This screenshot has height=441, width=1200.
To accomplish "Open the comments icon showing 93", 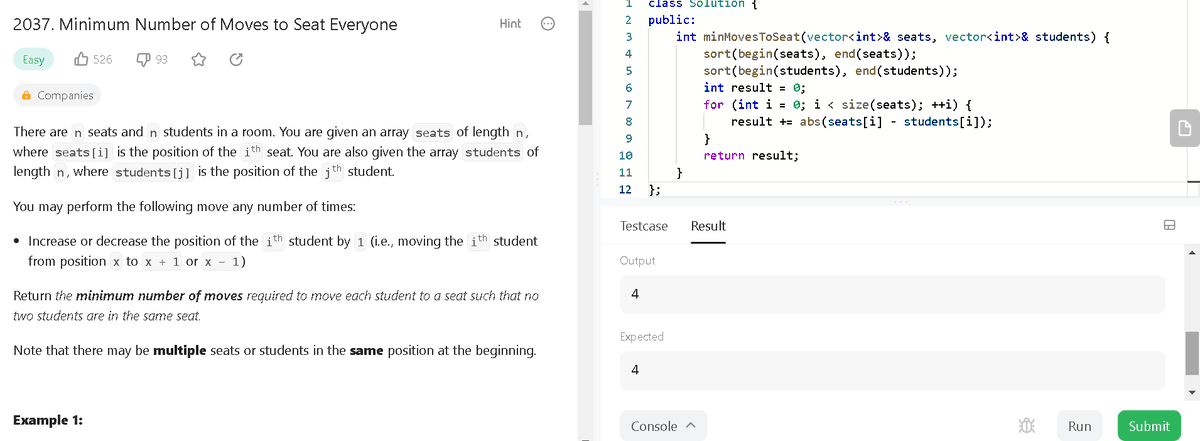I will click(143, 60).
